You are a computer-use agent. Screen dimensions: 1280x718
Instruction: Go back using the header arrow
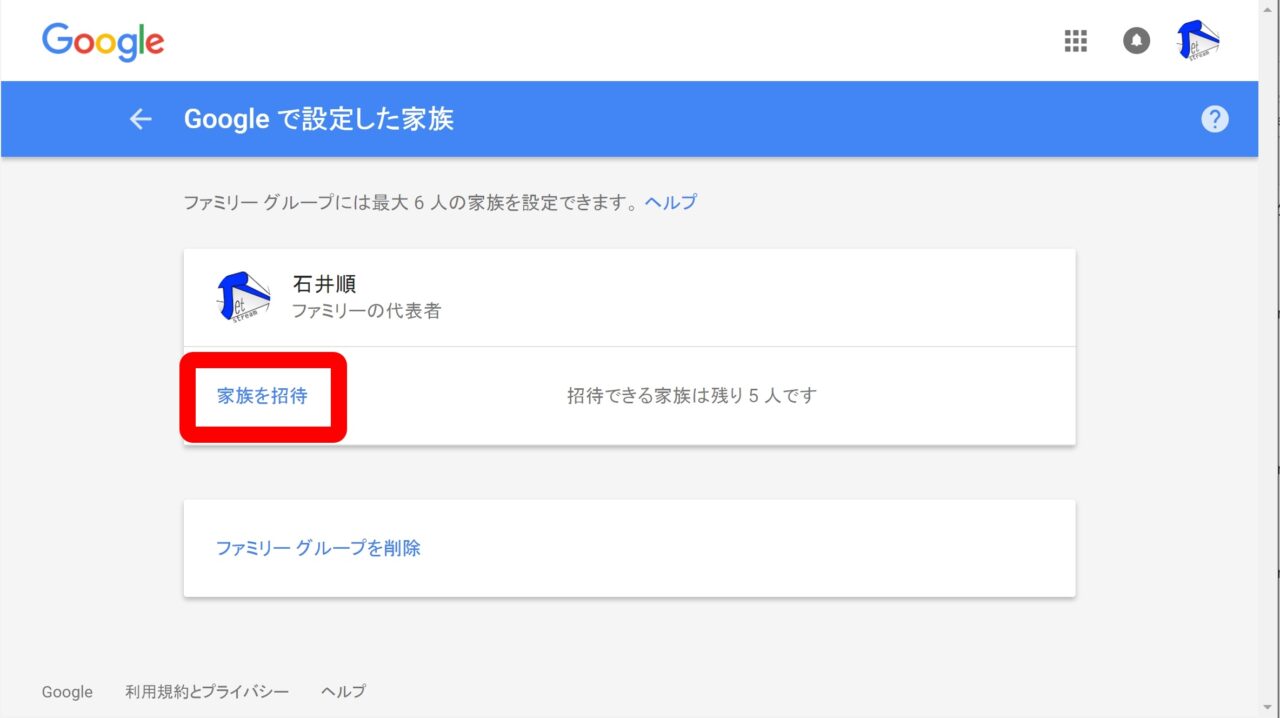click(x=140, y=120)
